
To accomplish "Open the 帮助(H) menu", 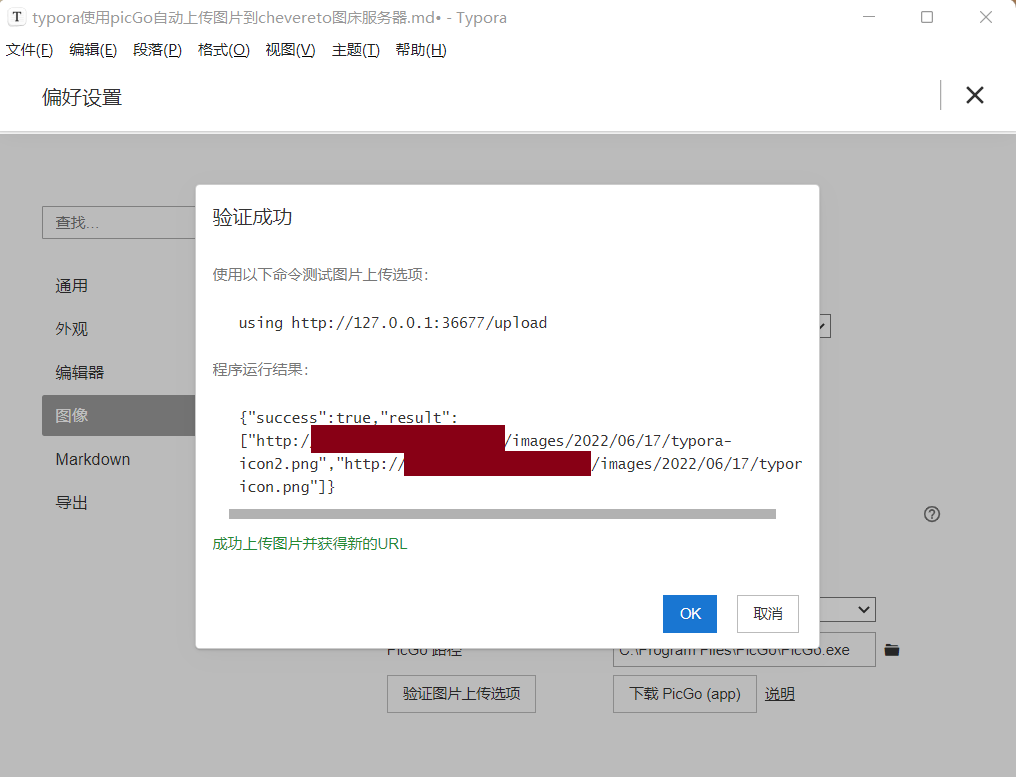I will (420, 50).
